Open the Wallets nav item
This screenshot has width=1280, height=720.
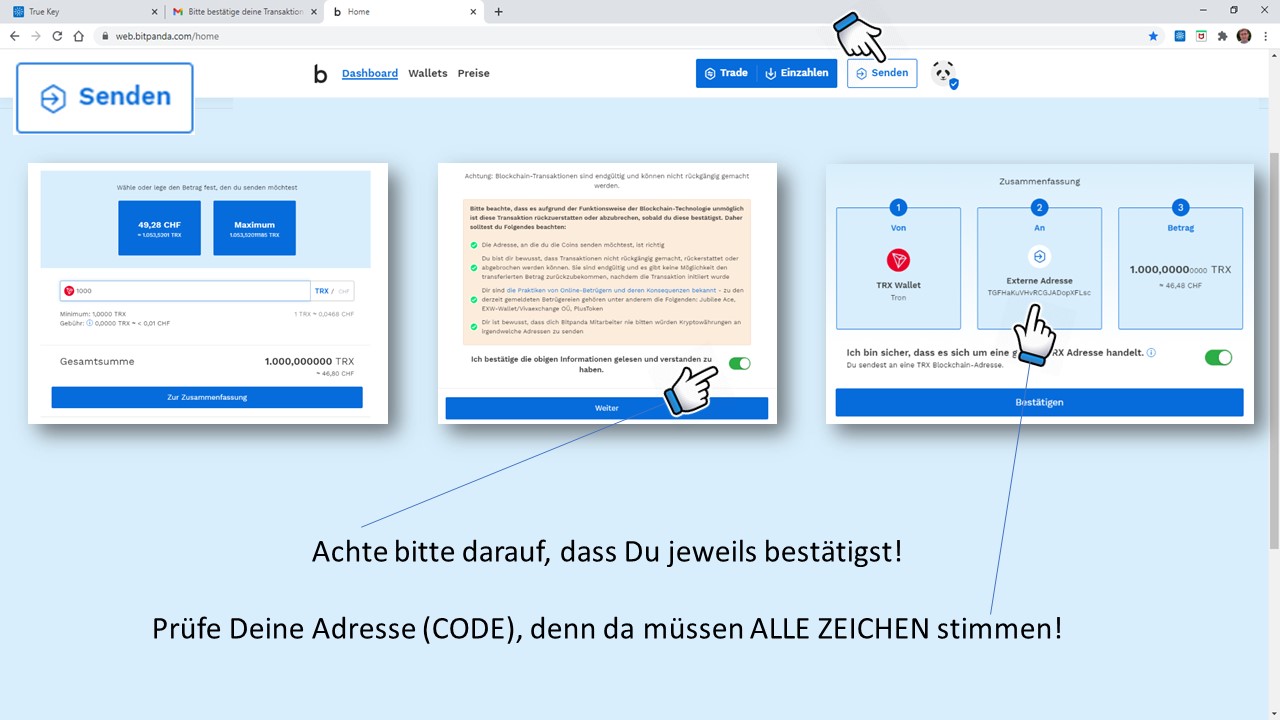pos(428,73)
